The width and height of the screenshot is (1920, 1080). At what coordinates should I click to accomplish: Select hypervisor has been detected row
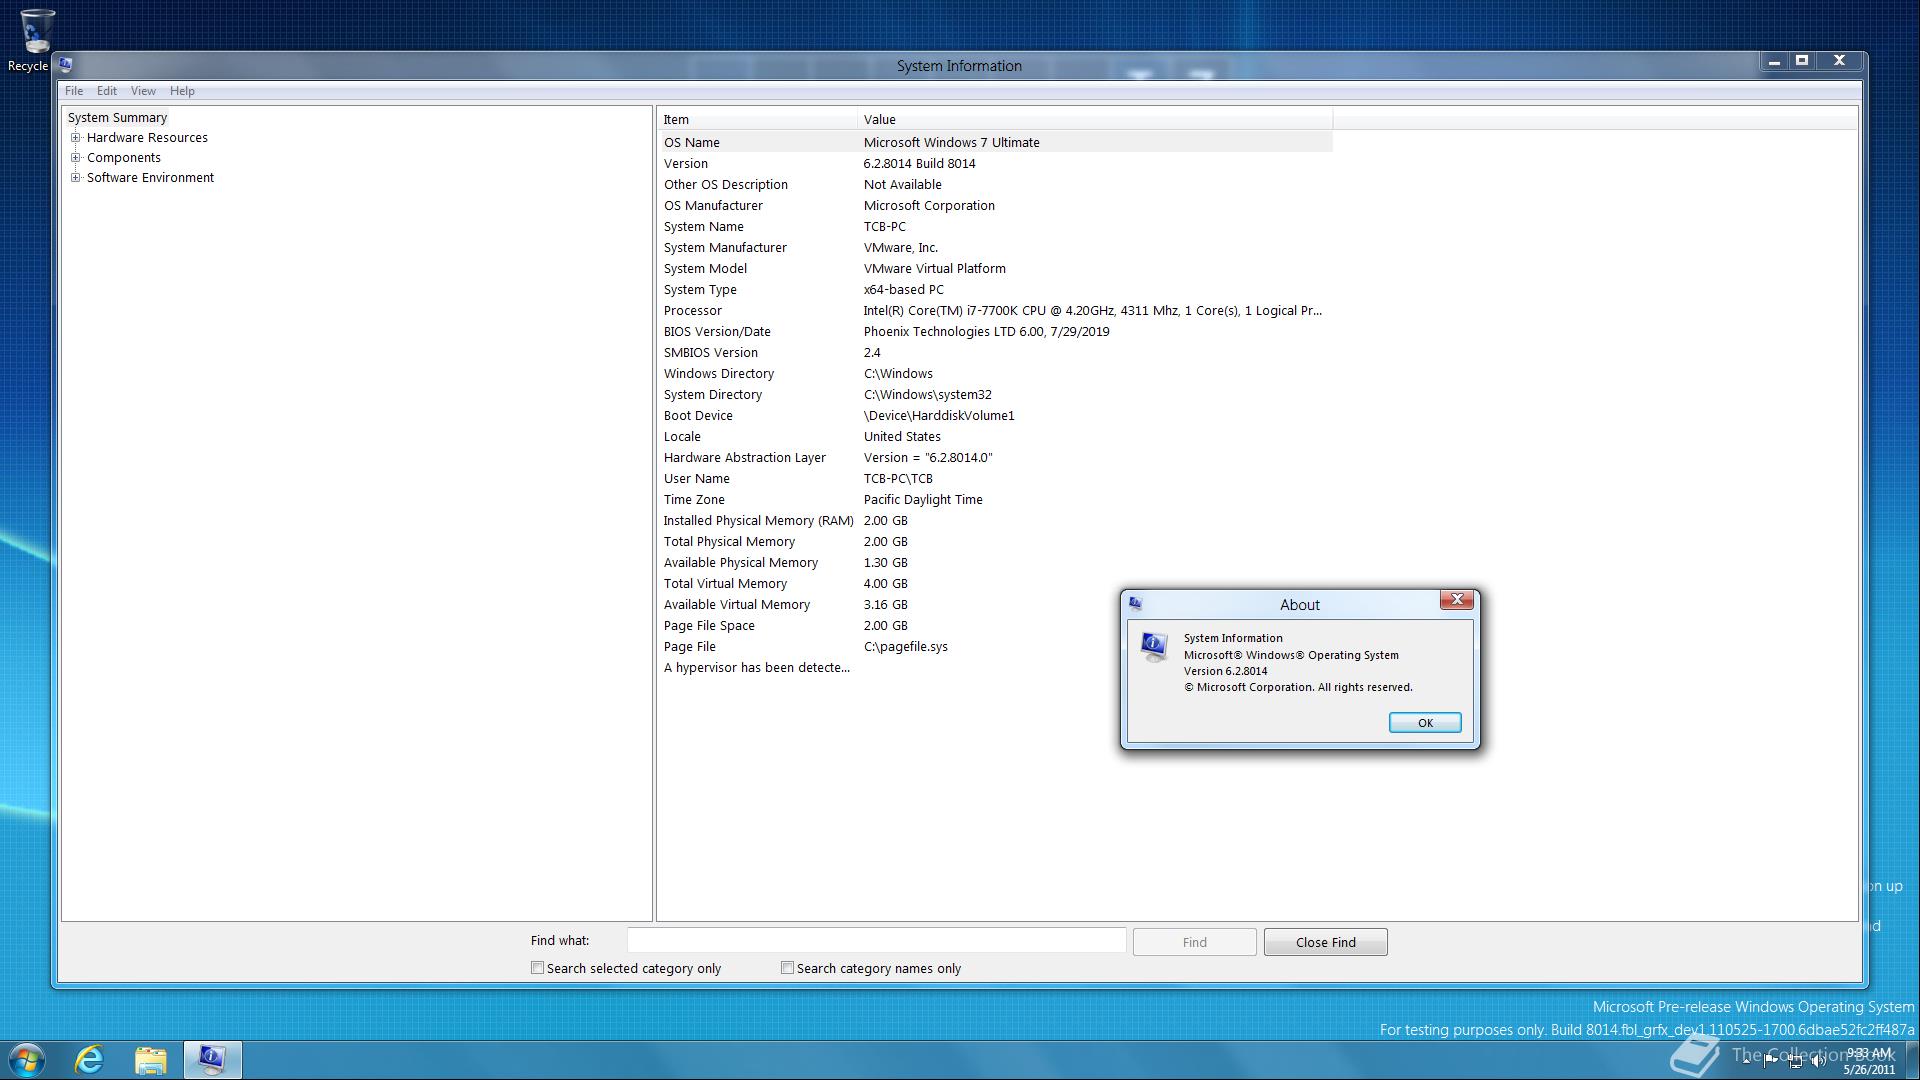point(995,668)
